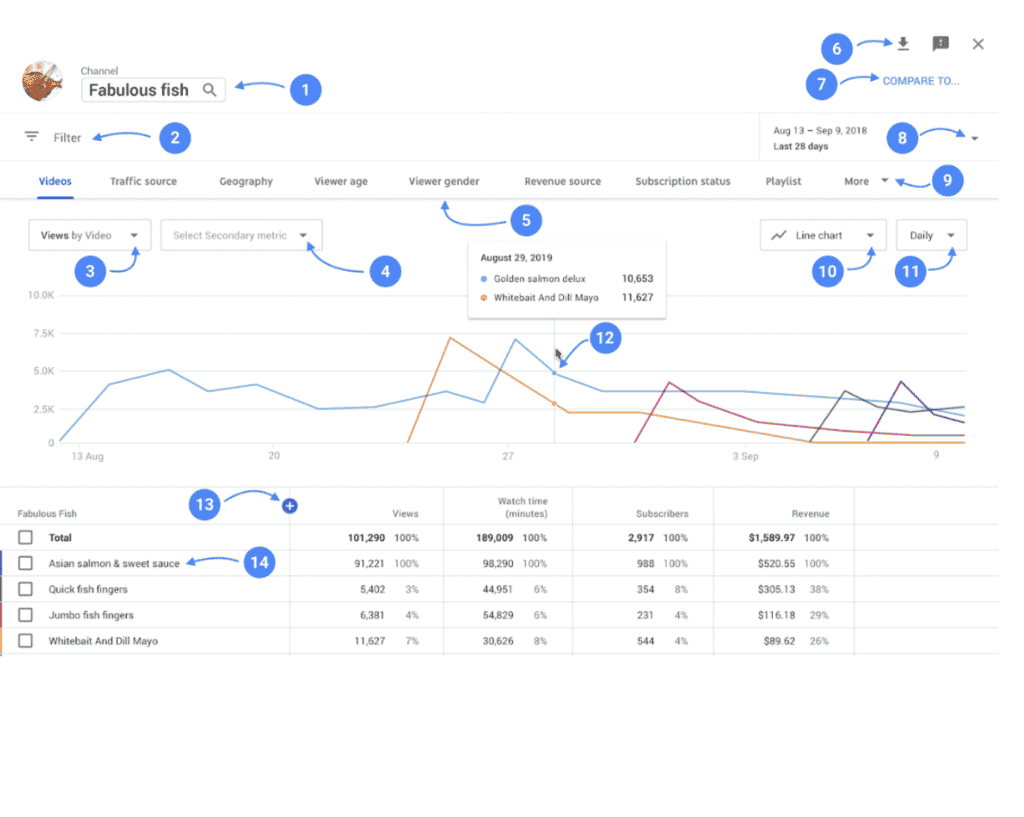Image resolution: width=1024 pixels, height=817 pixels.
Task: Tick the Whitebait And Dill Mayo checkbox
Action: coord(25,641)
